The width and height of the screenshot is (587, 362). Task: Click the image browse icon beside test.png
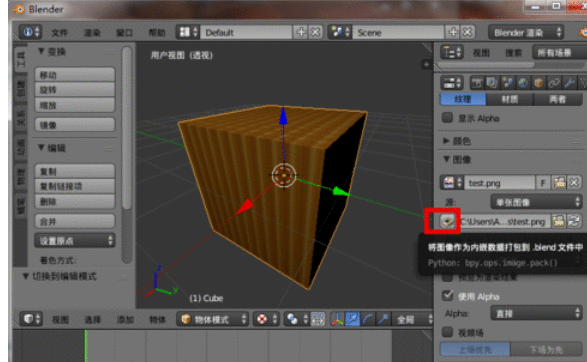[452, 183]
